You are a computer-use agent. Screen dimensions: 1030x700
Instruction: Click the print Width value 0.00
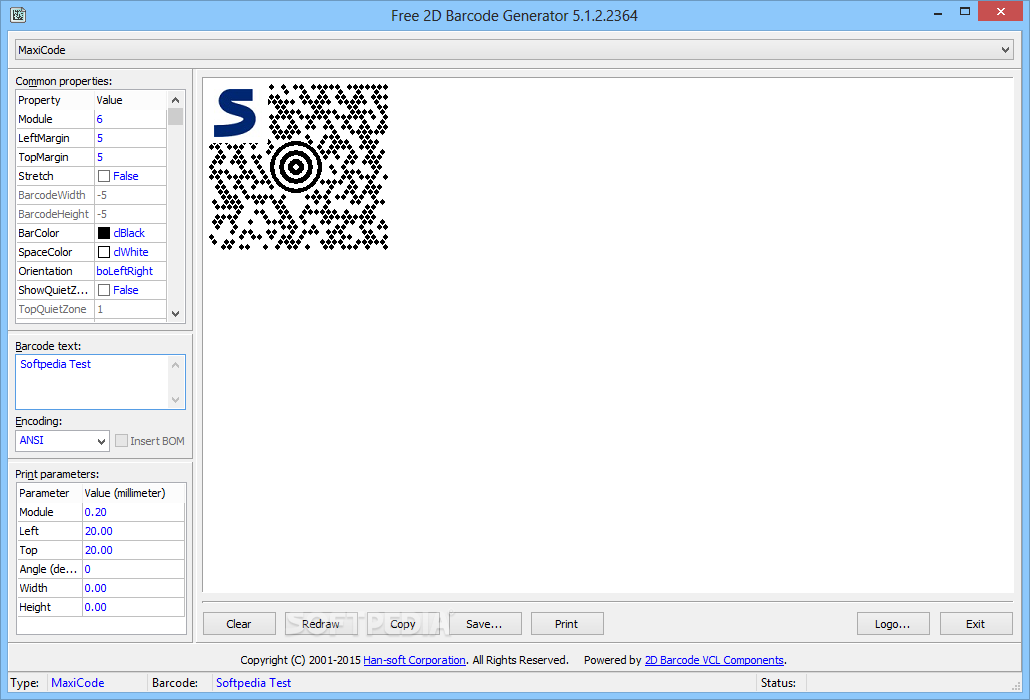click(x=133, y=588)
